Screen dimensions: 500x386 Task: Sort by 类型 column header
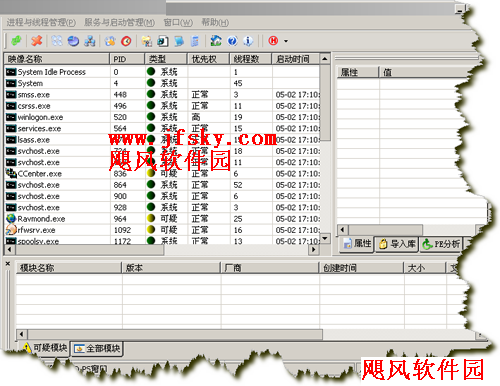(x=166, y=59)
